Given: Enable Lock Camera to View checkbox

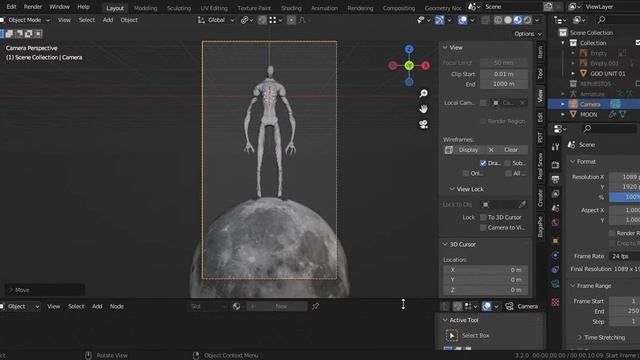Looking at the screenshot, I should click(483, 228).
